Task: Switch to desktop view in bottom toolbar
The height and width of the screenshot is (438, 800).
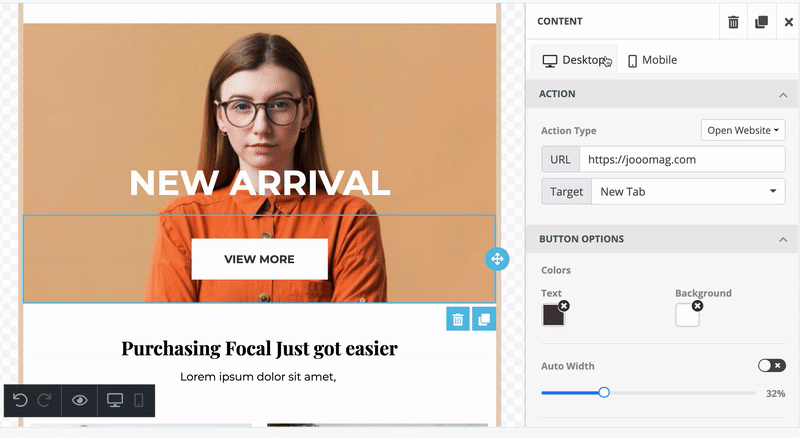Action: [115, 401]
